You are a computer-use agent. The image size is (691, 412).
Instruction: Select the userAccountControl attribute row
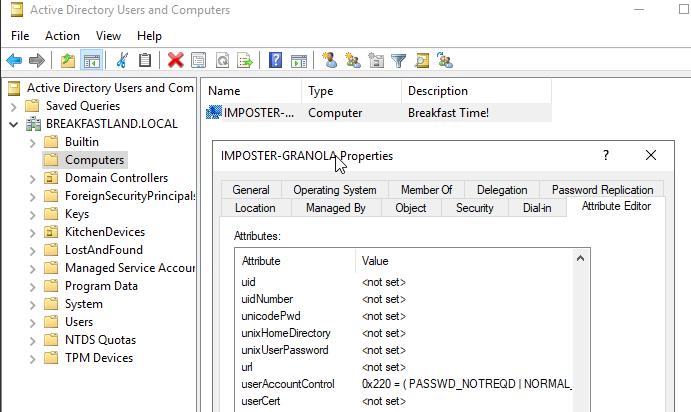coord(288,384)
